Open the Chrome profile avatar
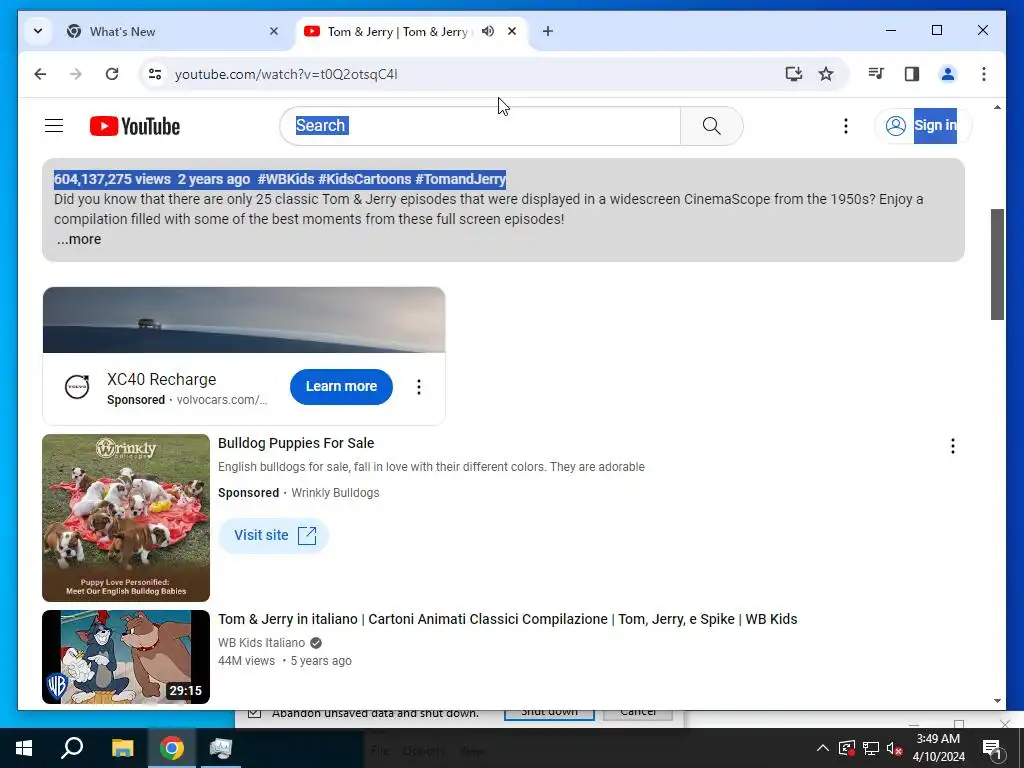The height and width of the screenshot is (768, 1024). pos(948,74)
